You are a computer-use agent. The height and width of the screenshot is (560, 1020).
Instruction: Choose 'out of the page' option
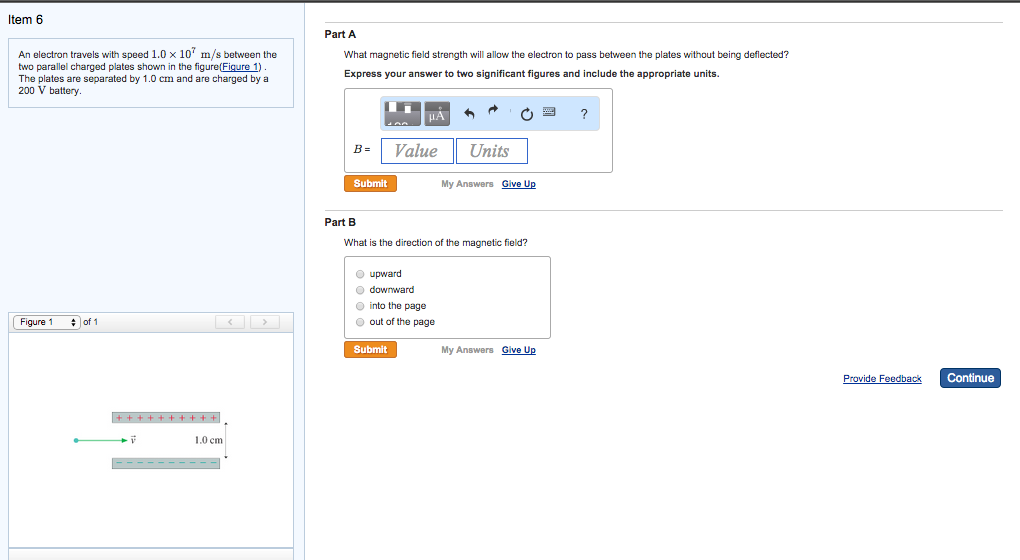(x=360, y=322)
